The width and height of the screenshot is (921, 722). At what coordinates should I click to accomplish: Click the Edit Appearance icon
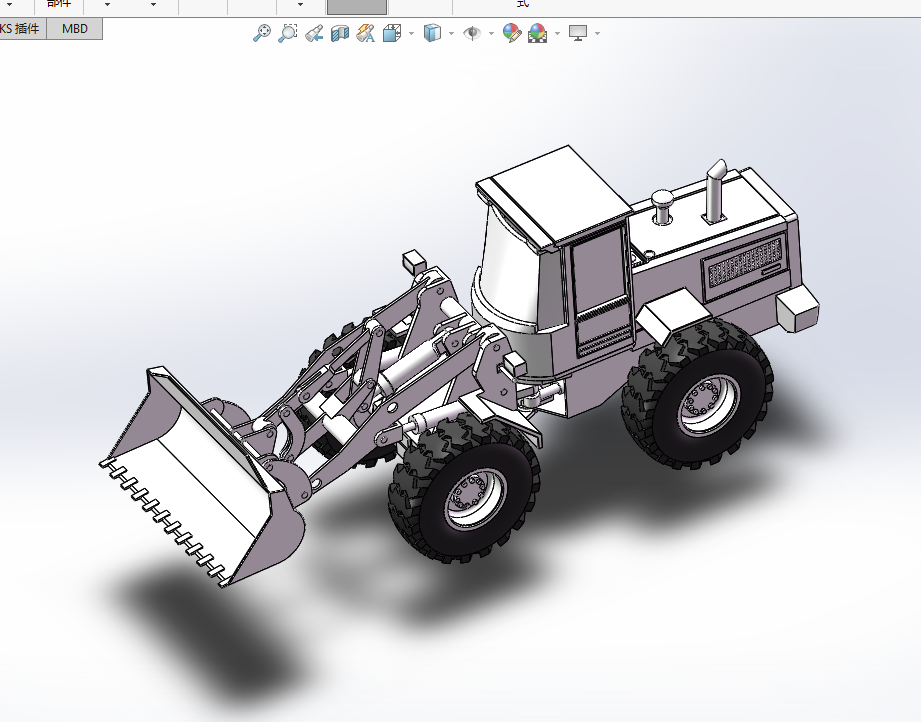pos(512,33)
